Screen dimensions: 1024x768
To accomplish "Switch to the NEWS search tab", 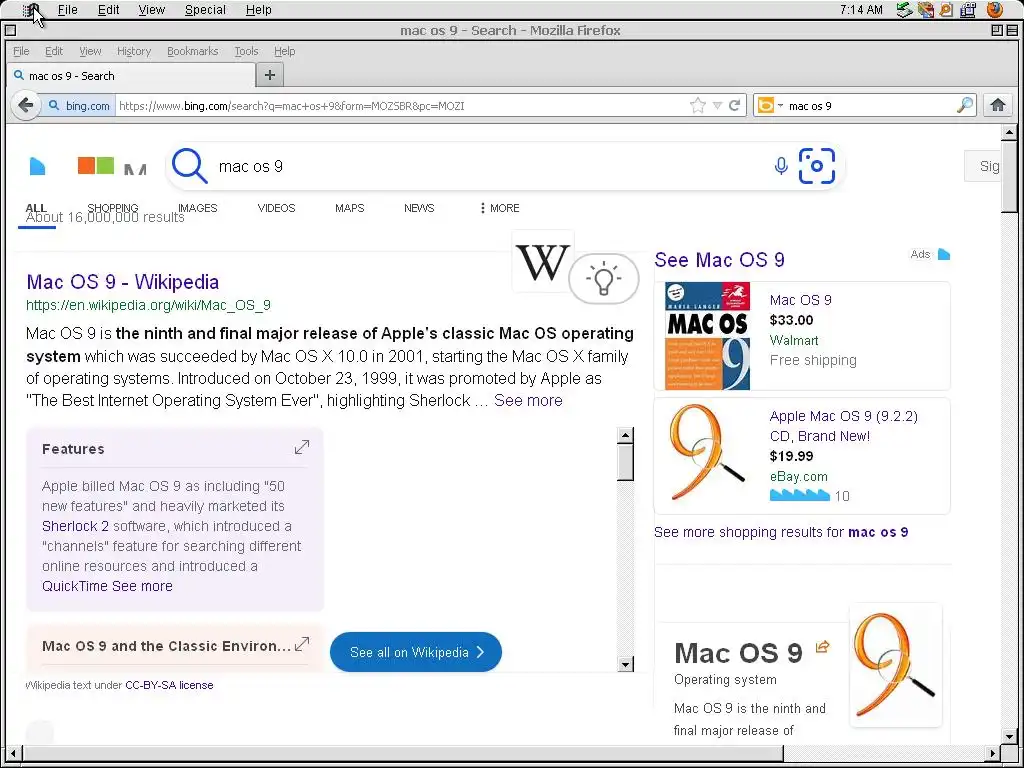I will 419,208.
